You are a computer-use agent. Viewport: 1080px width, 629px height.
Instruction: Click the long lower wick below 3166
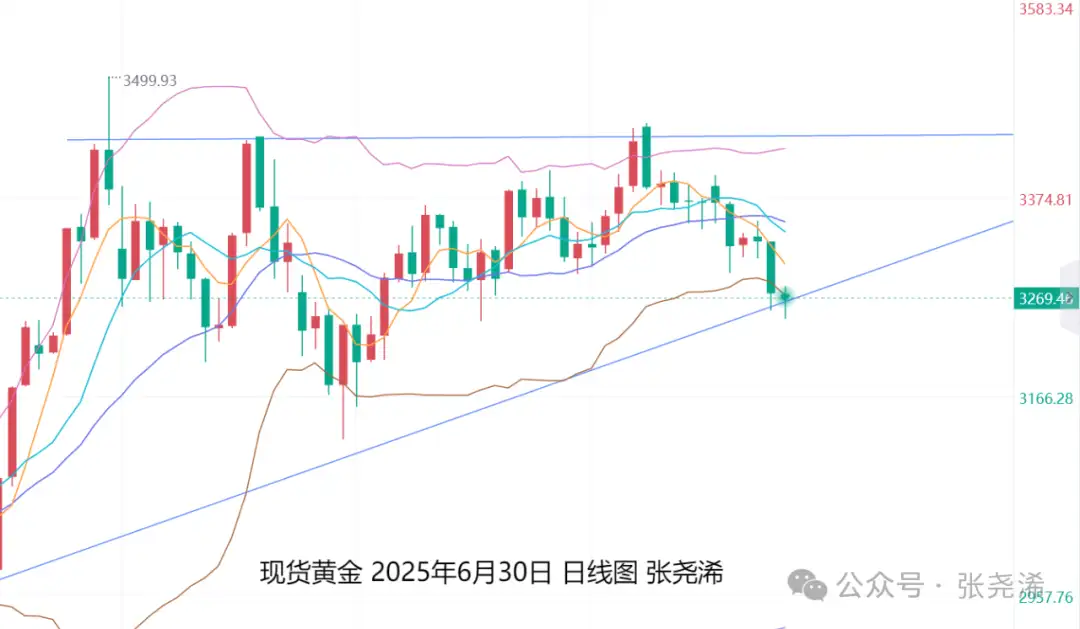pos(343,411)
